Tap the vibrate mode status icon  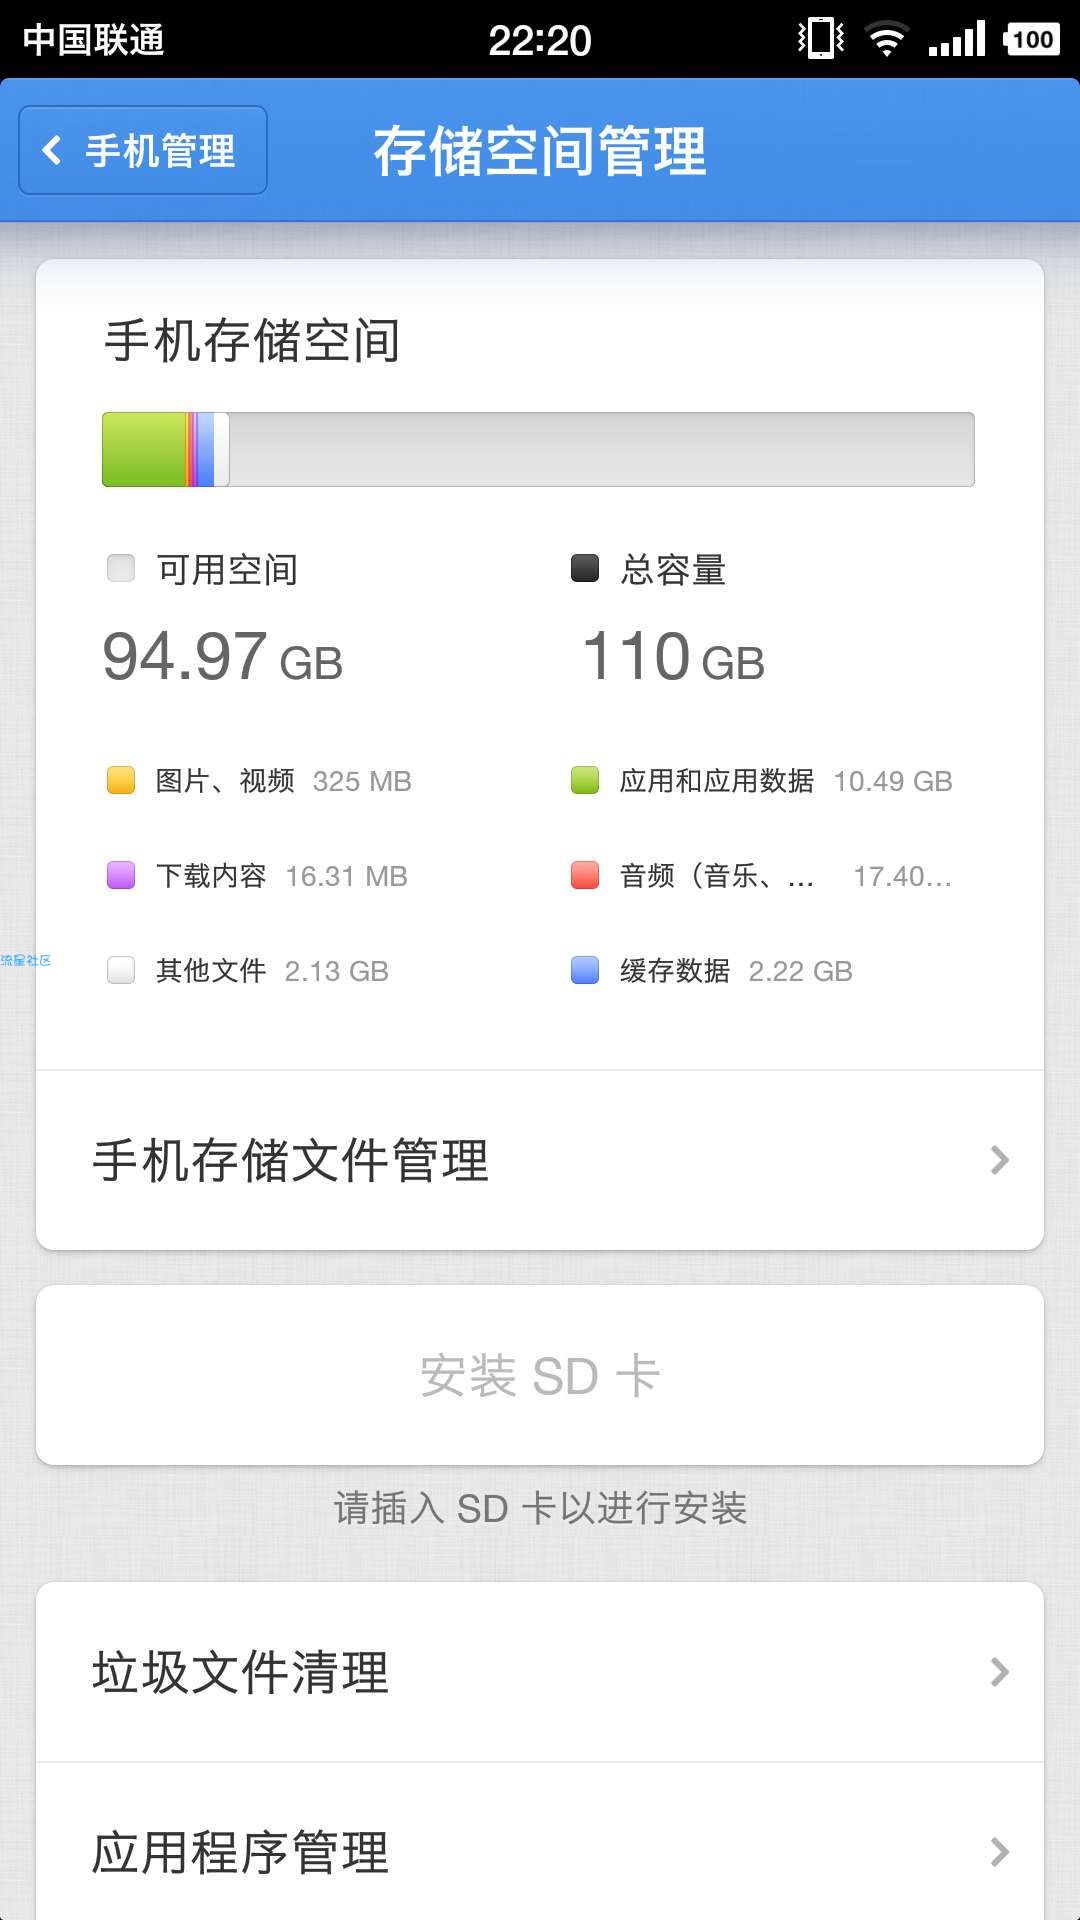[821, 39]
